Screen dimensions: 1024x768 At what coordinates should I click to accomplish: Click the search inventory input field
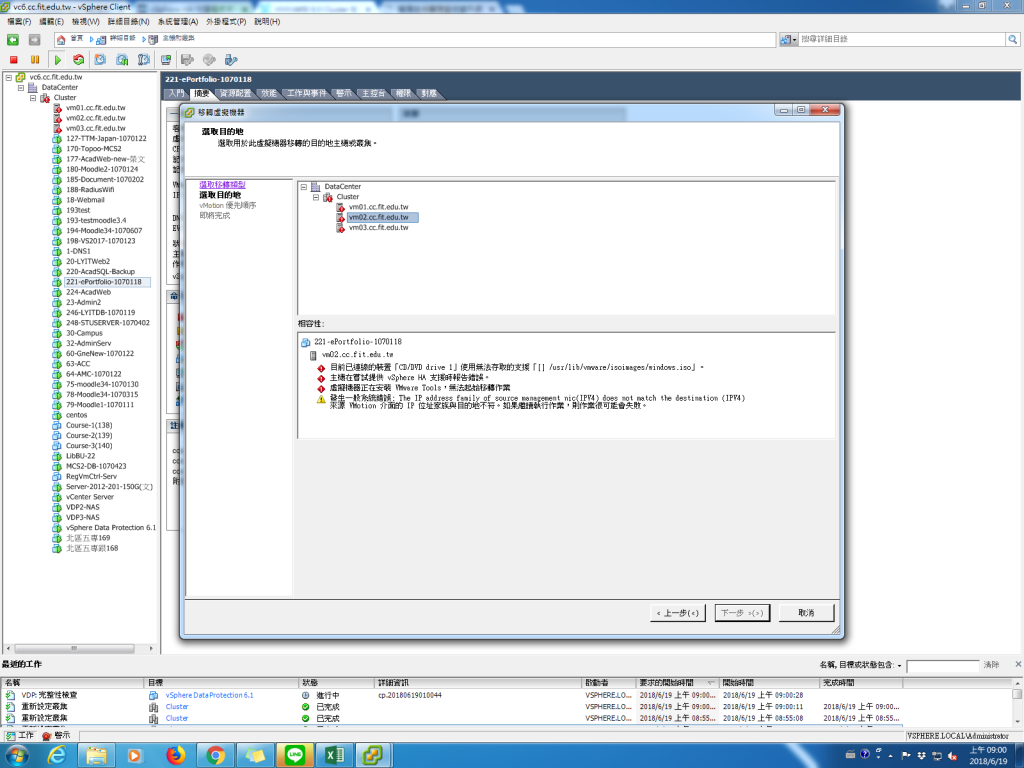point(903,40)
